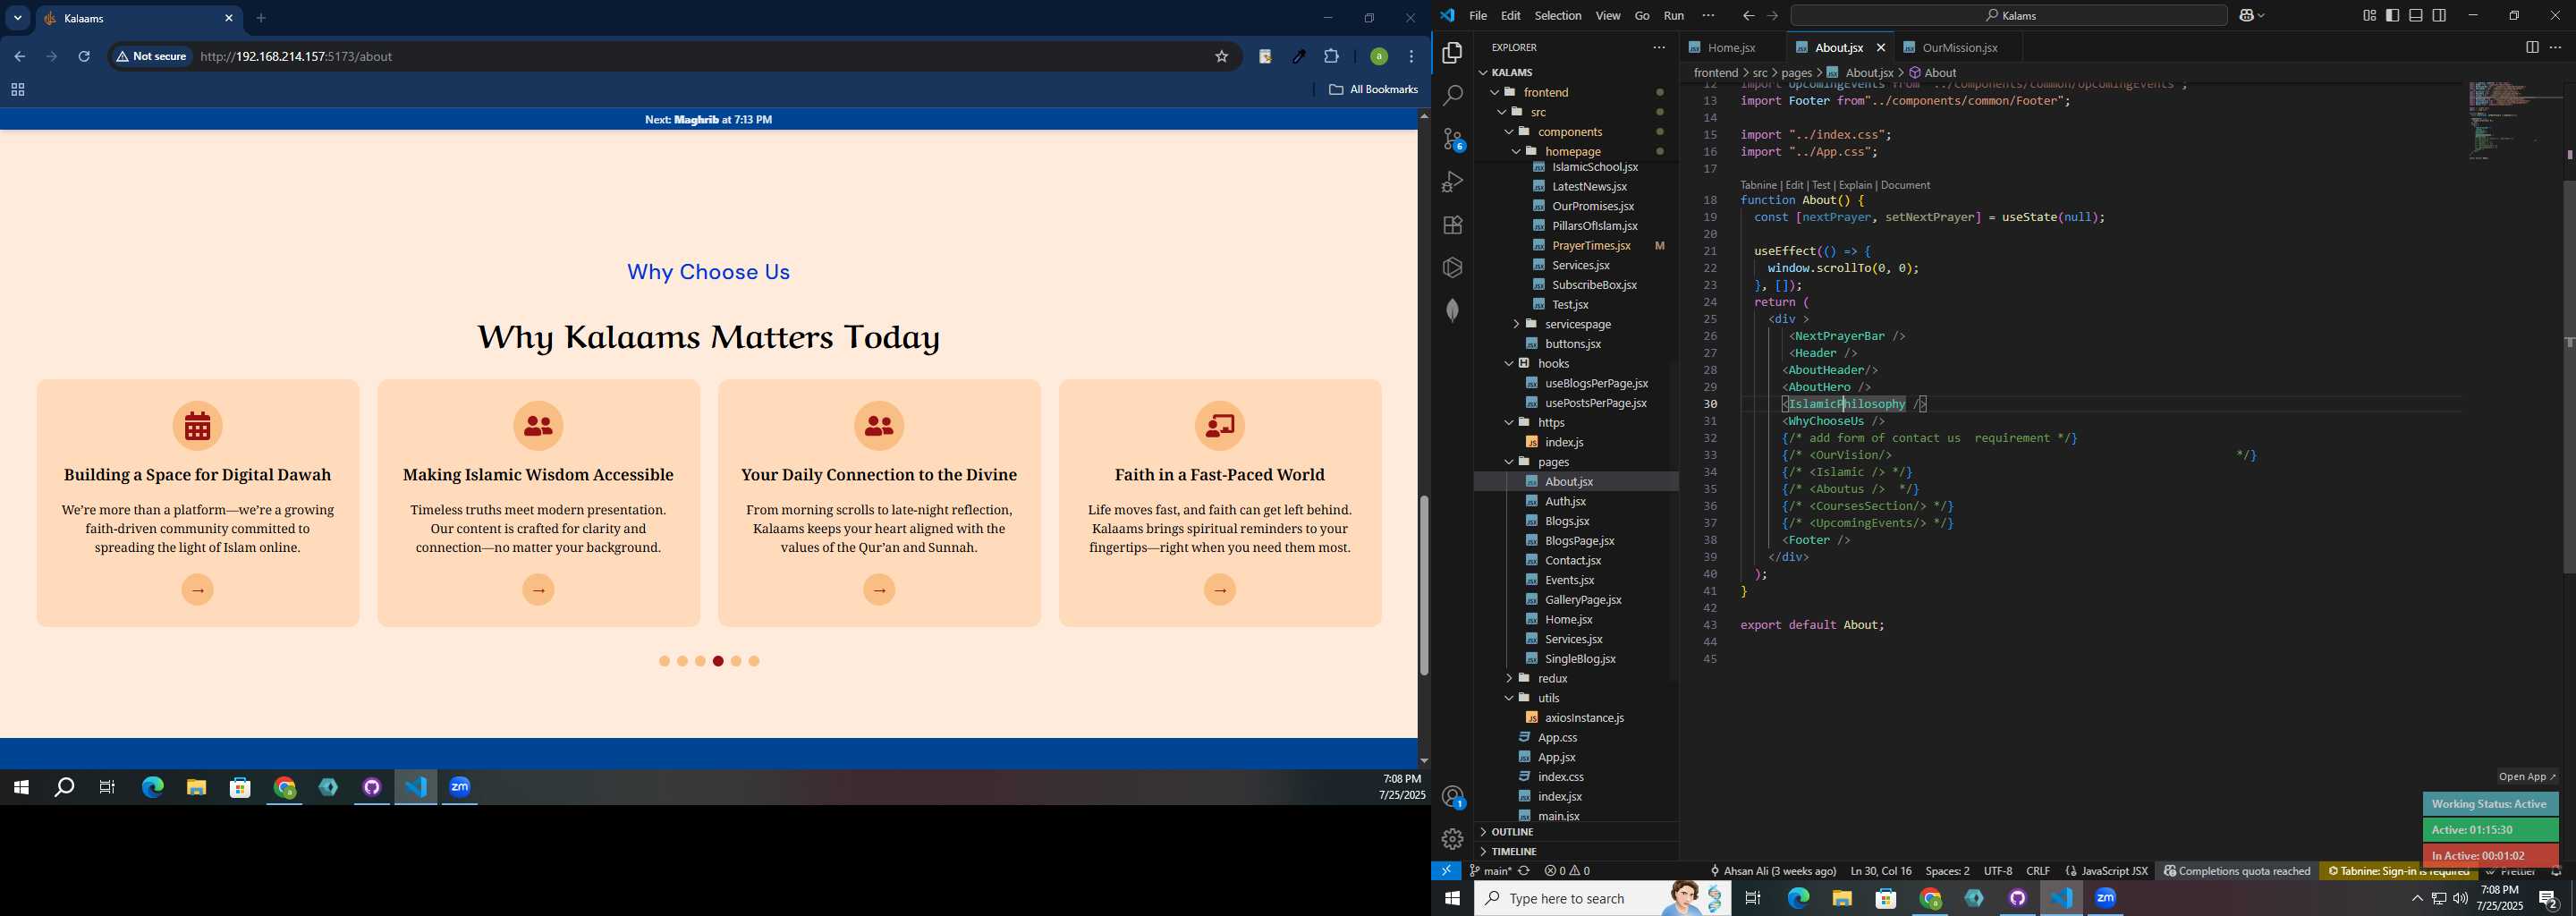Open the Windows notification center icon

[x=2548, y=899]
